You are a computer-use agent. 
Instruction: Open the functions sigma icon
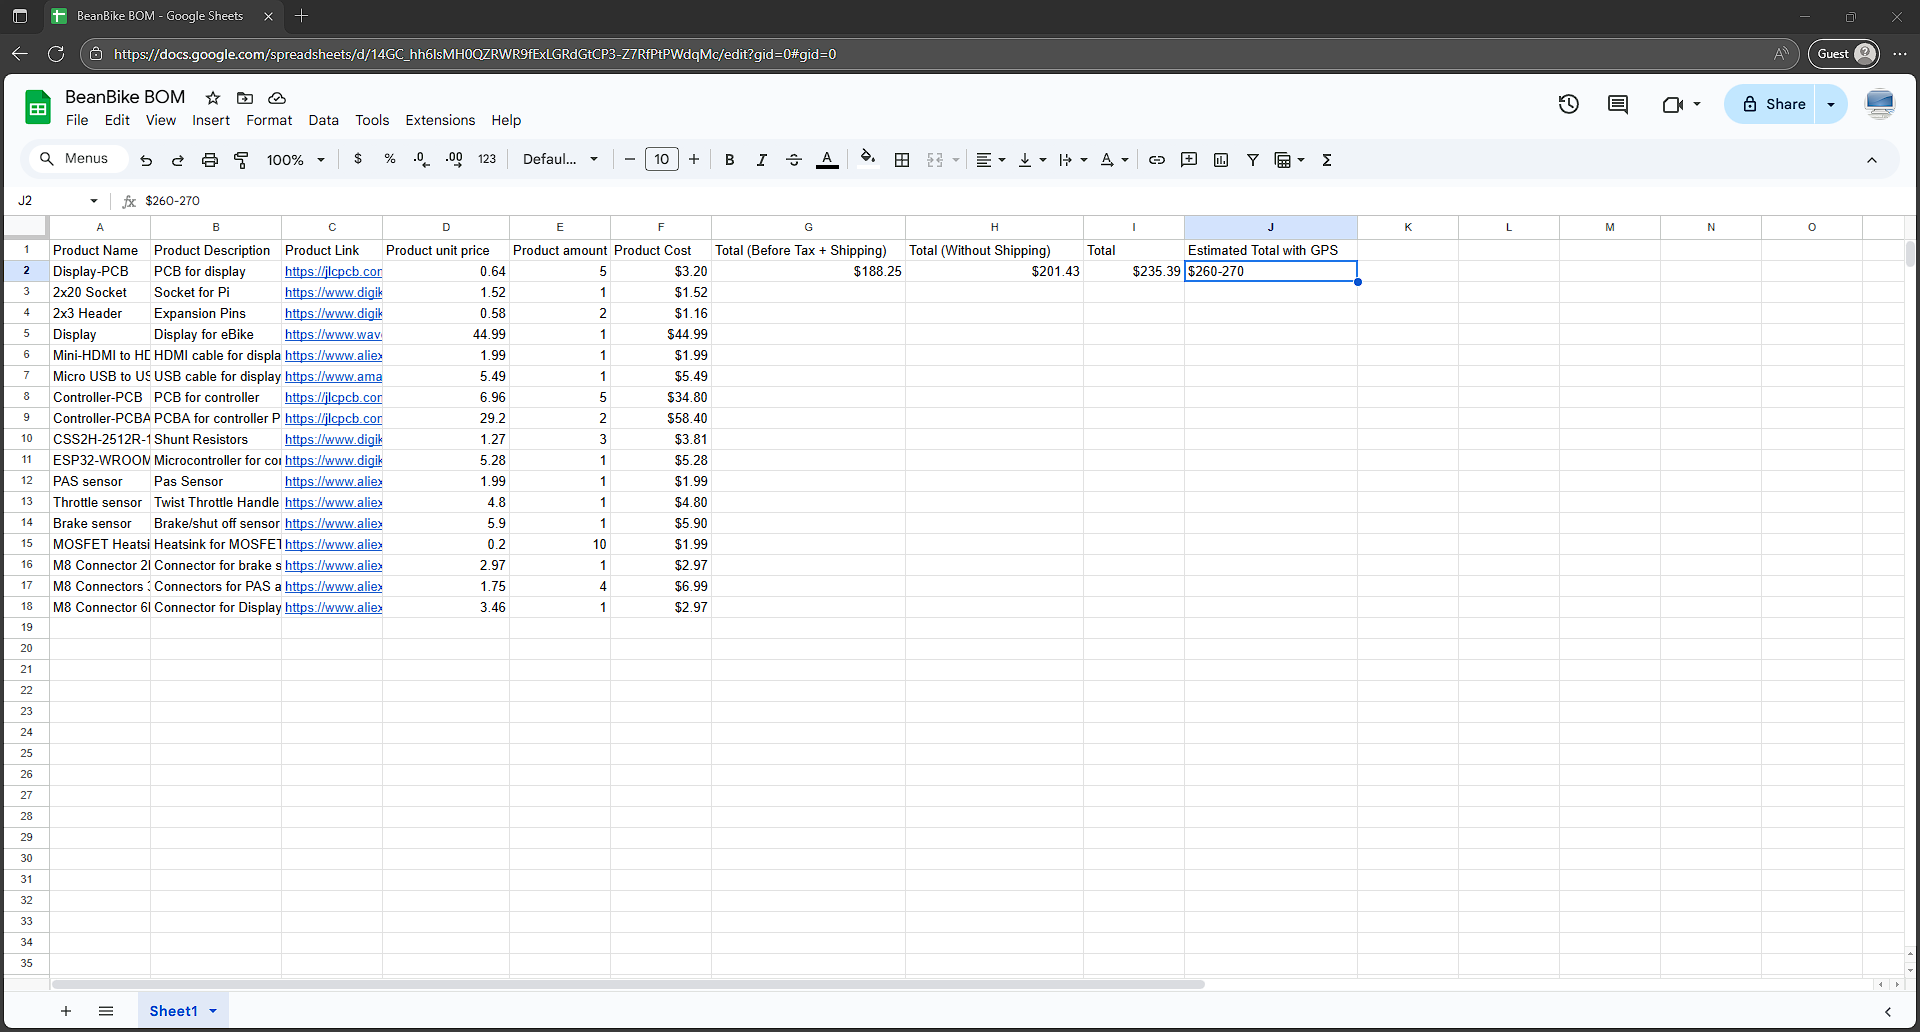click(x=1327, y=160)
